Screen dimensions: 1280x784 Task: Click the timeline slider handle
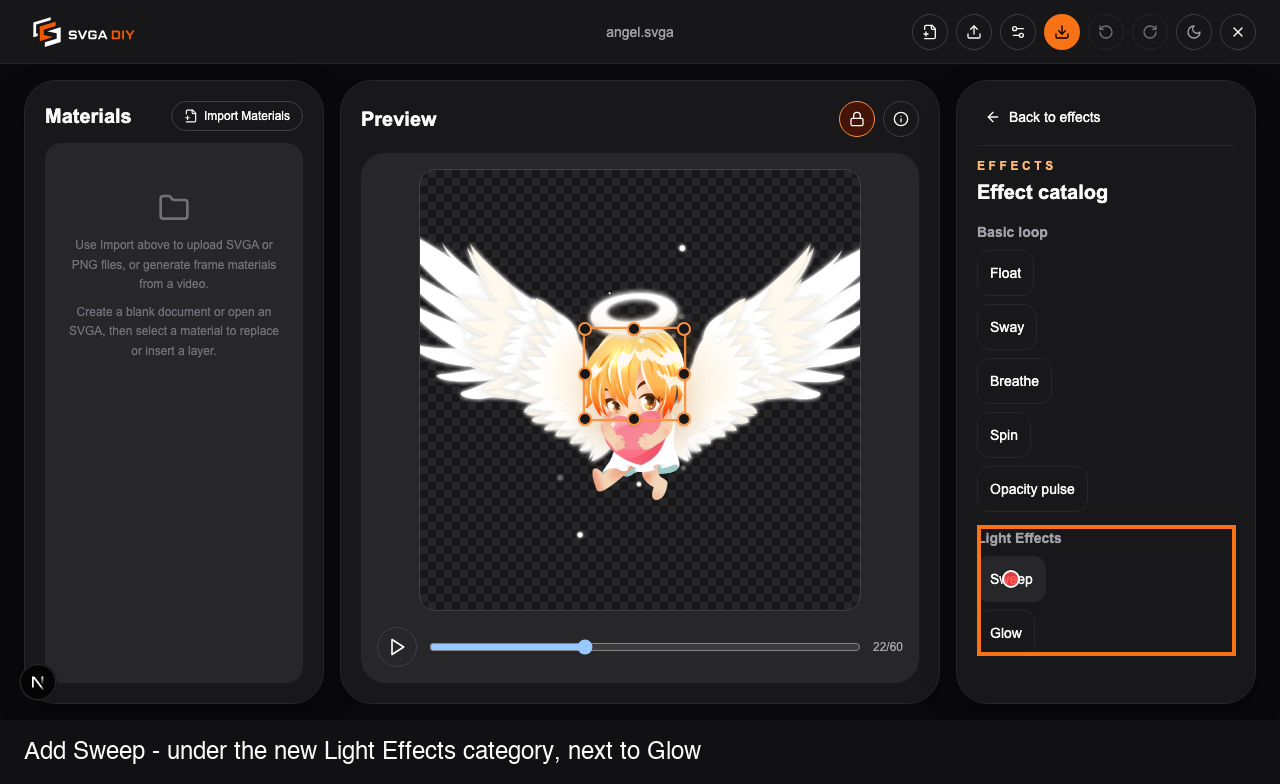click(x=585, y=647)
